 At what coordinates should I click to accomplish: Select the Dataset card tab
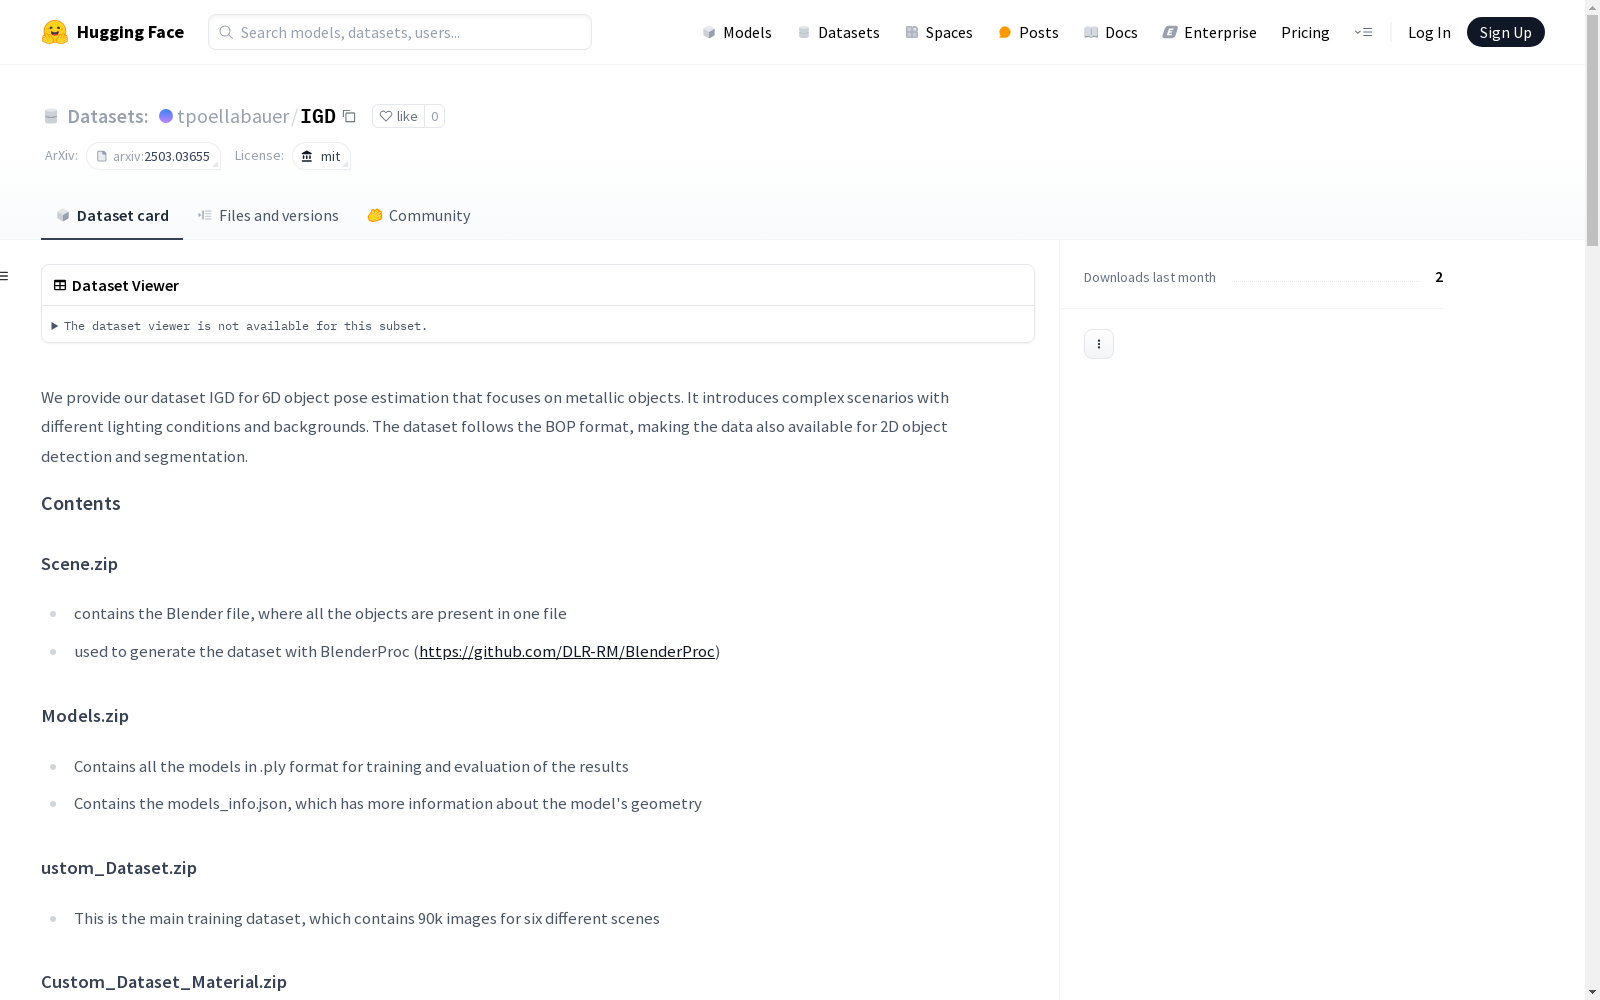(x=112, y=215)
